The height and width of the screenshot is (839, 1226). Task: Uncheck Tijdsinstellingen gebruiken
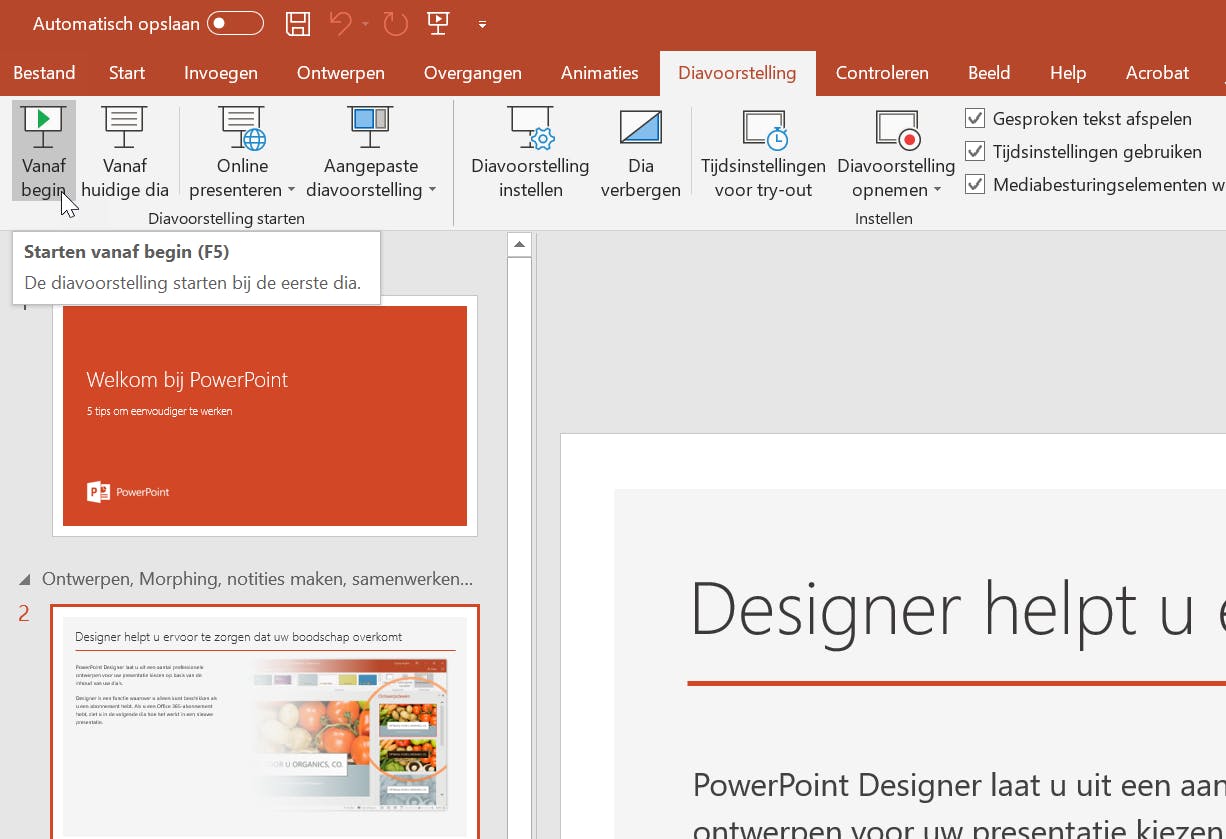[x=975, y=151]
